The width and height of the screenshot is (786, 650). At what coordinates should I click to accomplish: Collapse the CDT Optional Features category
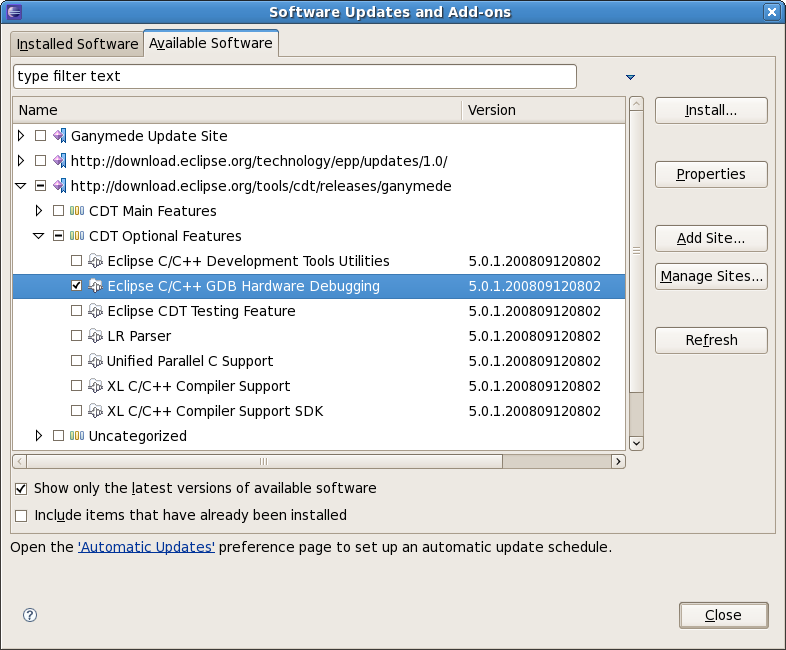(x=39, y=236)
